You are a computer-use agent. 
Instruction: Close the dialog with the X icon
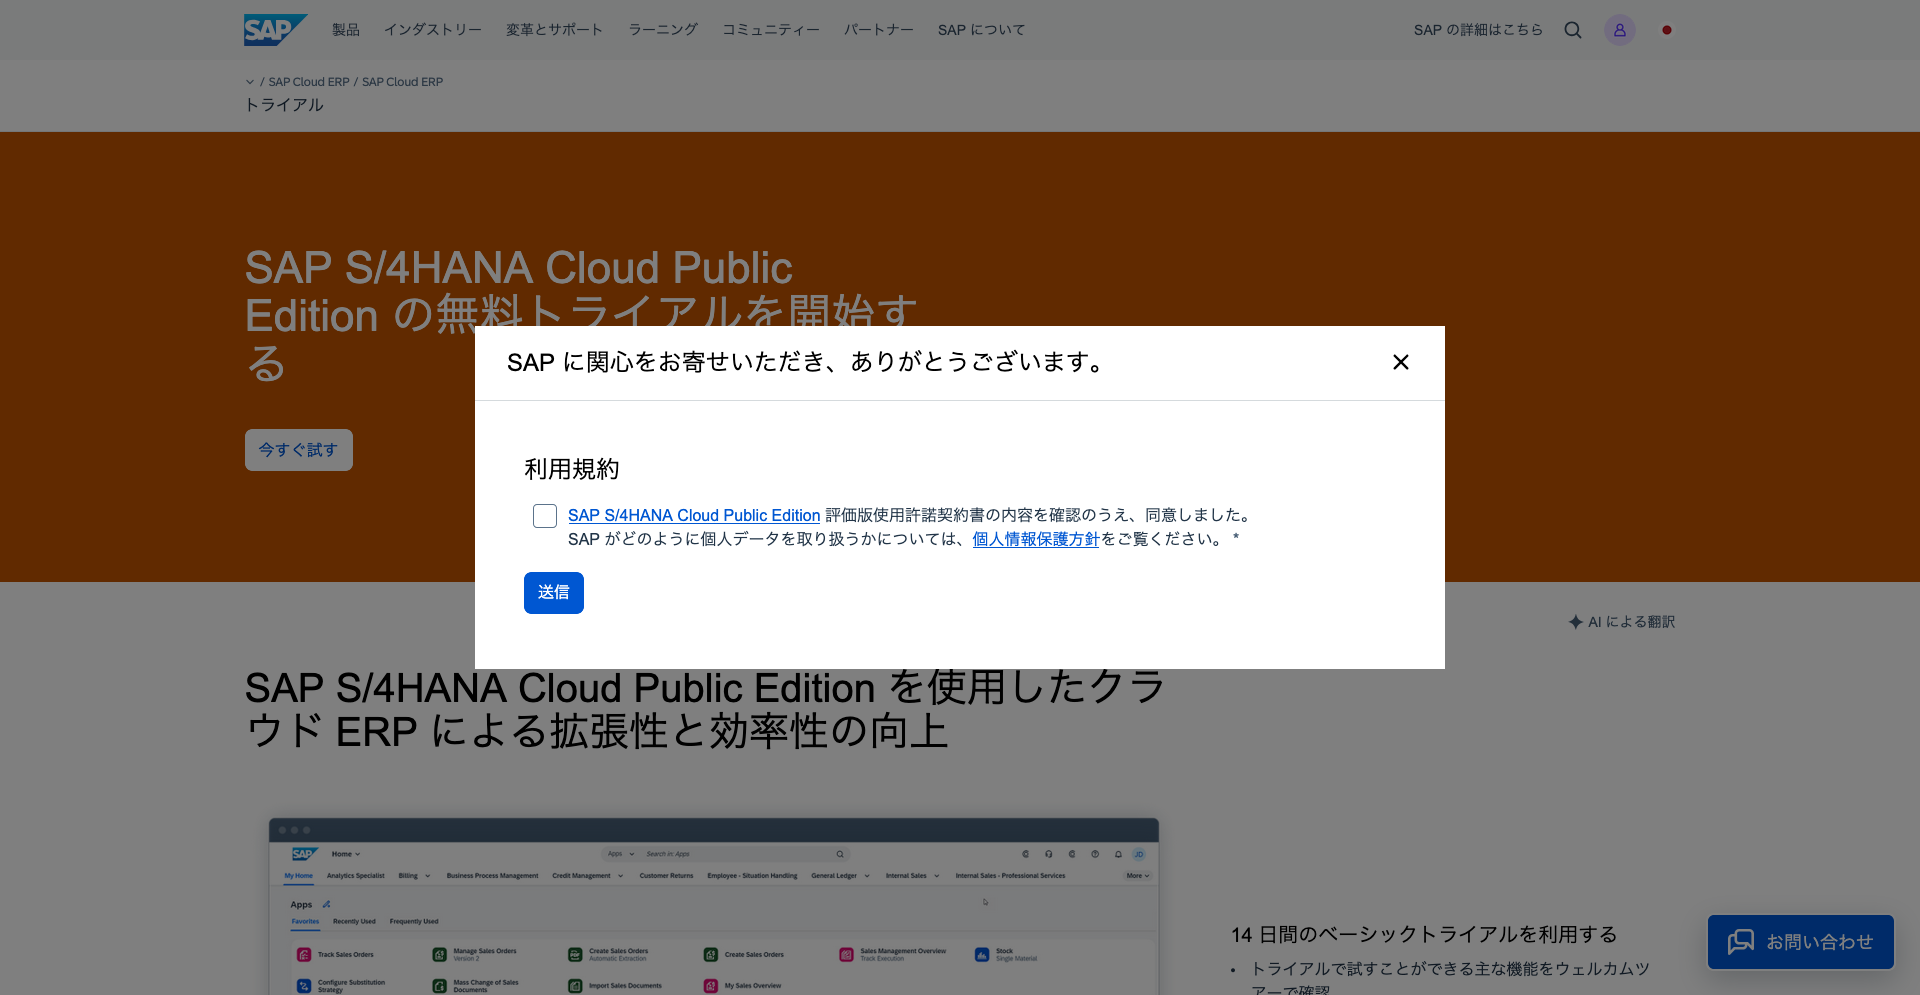pyautogui.click(x=1401, y=362)
